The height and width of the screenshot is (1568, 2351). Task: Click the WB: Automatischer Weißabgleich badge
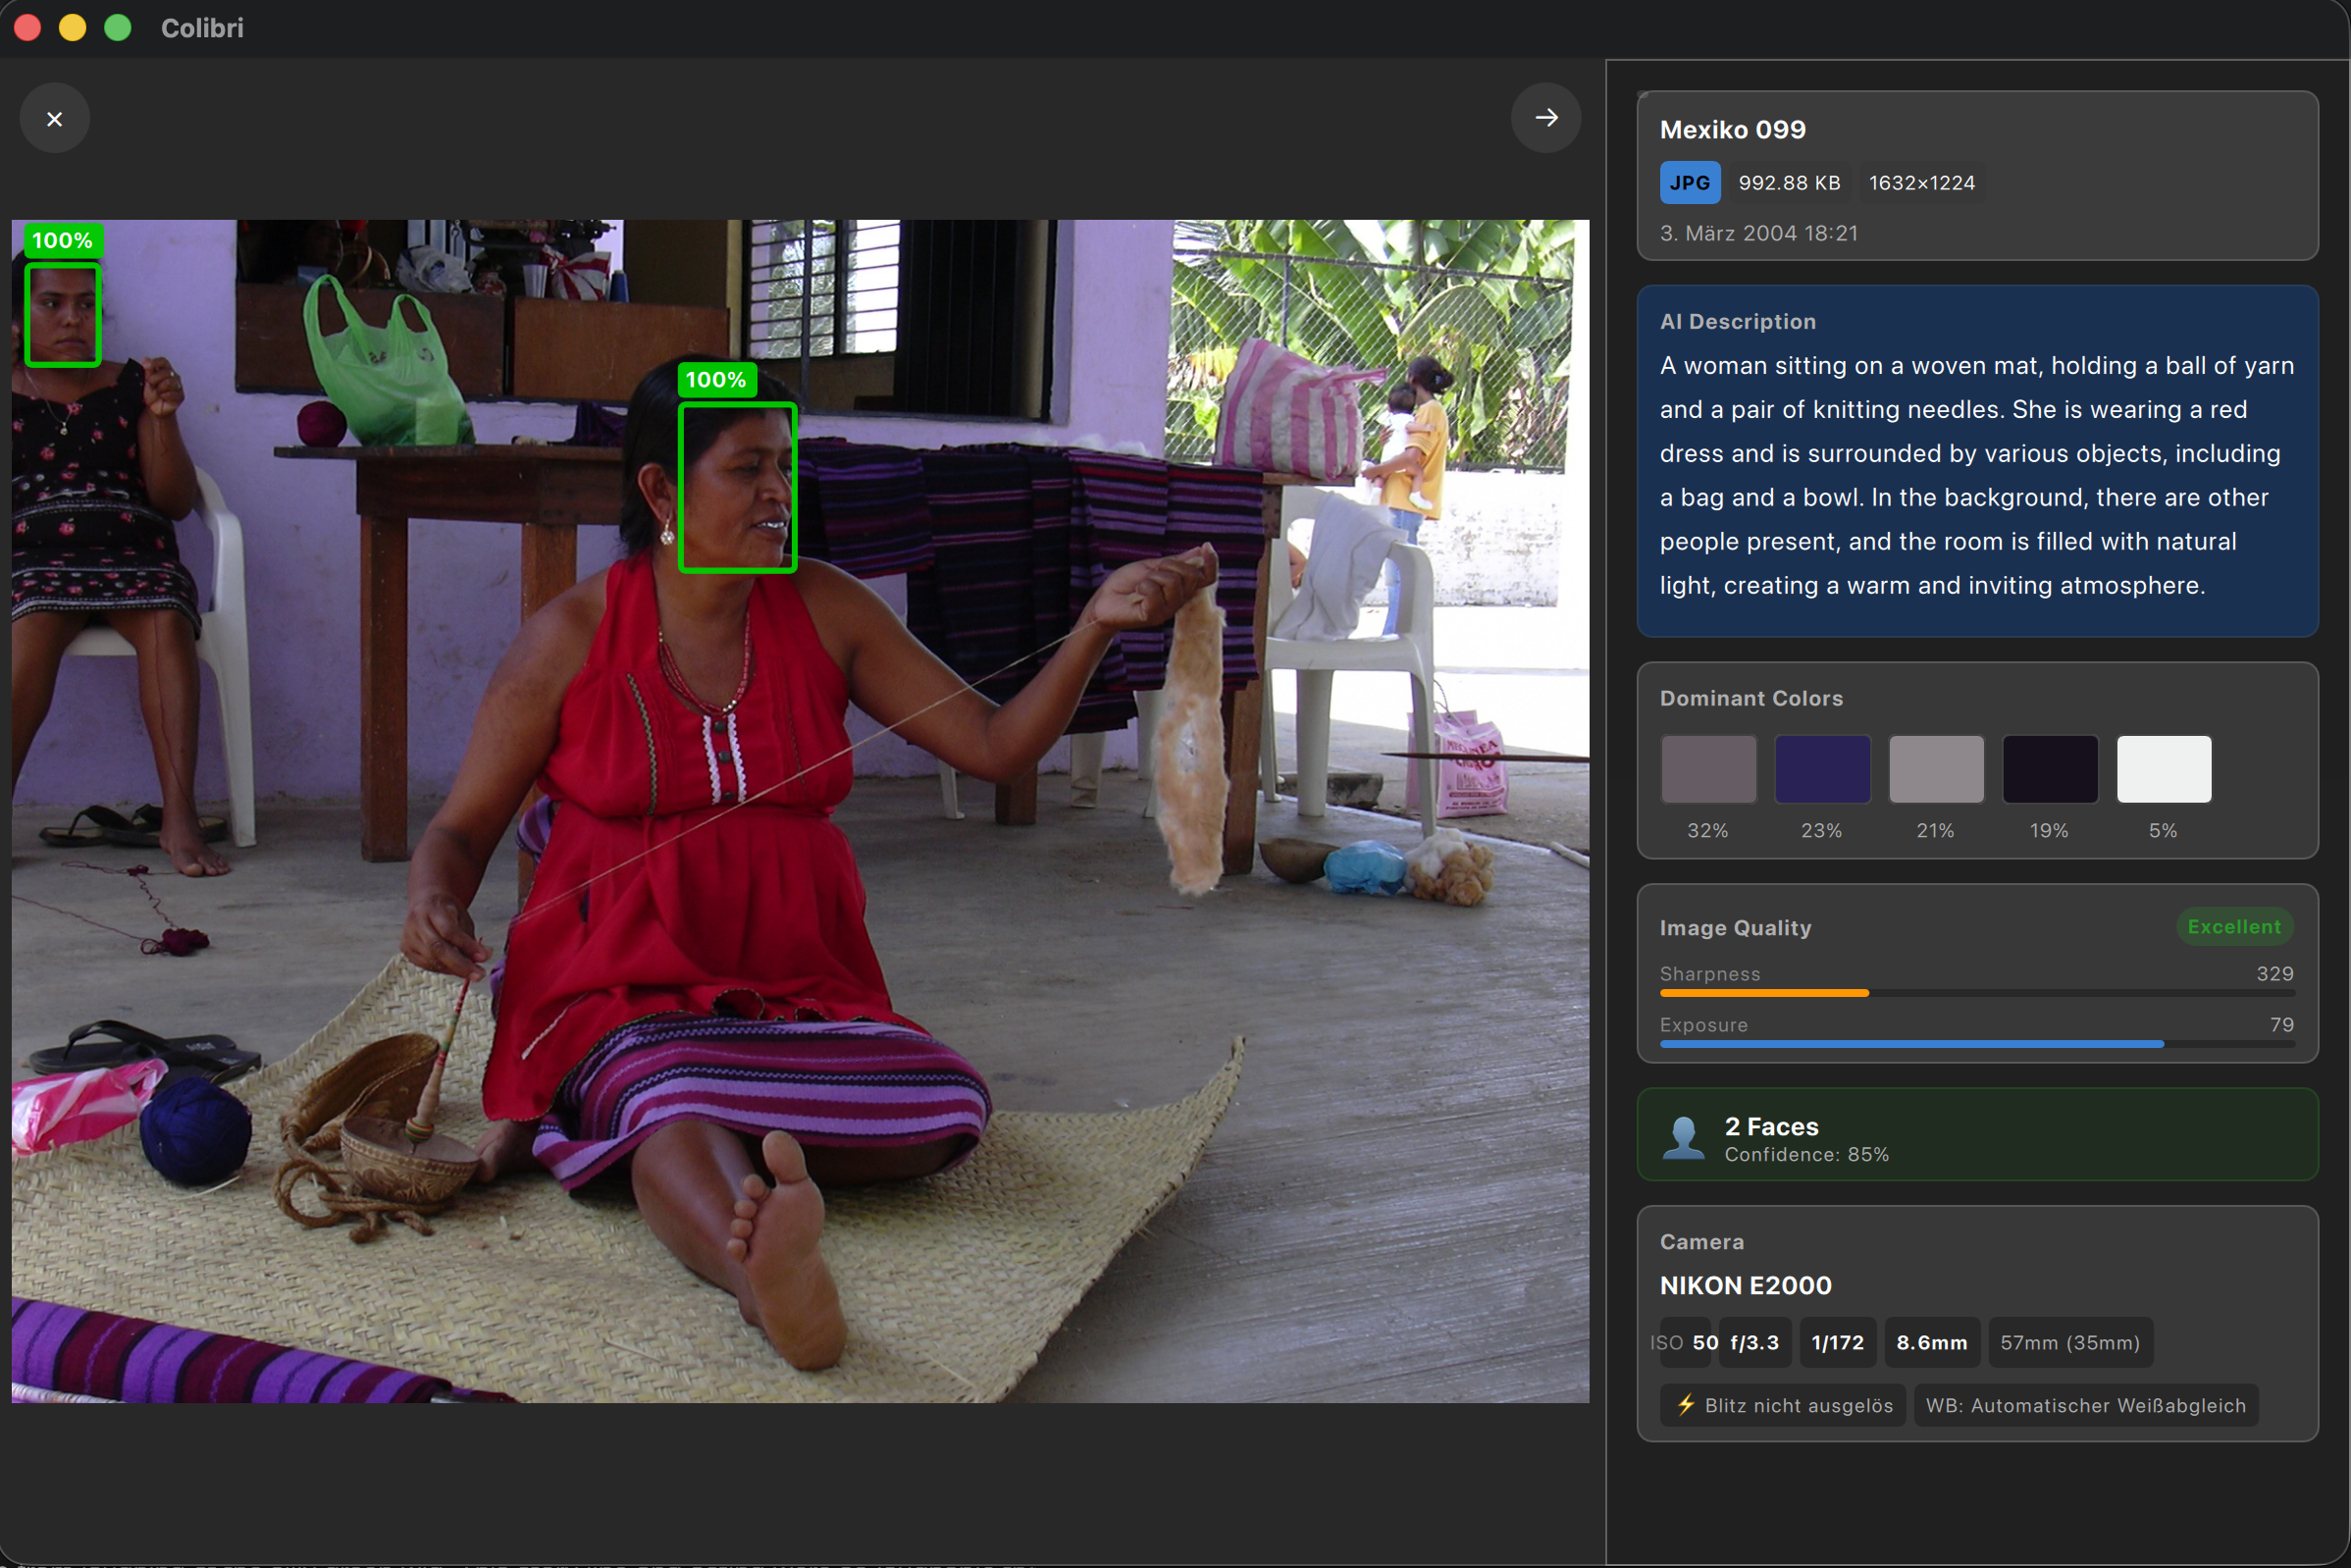(2085, 1404)
